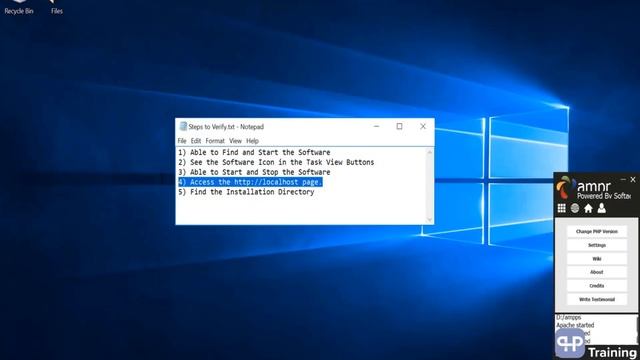This screenshot has width=640, height=360.
Task: Open Notepad Edit menu
Action: [x=196, y=141]
